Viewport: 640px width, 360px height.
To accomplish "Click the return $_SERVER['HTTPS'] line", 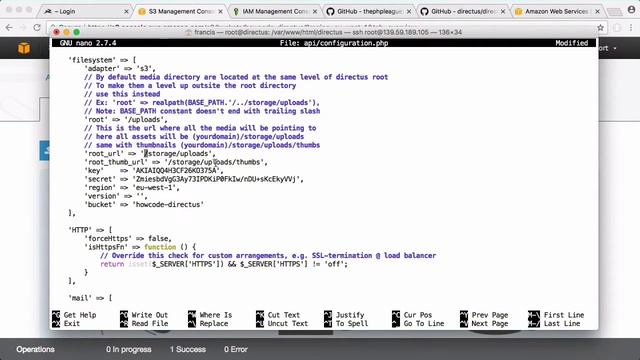I will point(224,264).
